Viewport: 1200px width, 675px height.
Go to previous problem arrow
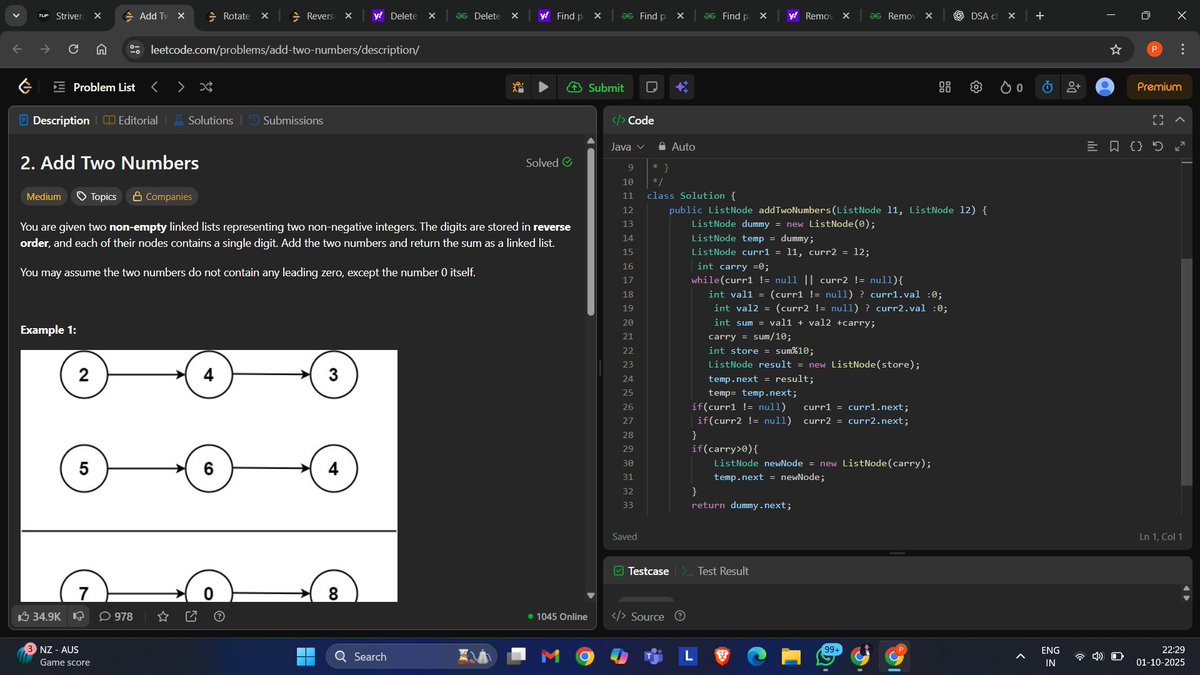tap(154, 87)
